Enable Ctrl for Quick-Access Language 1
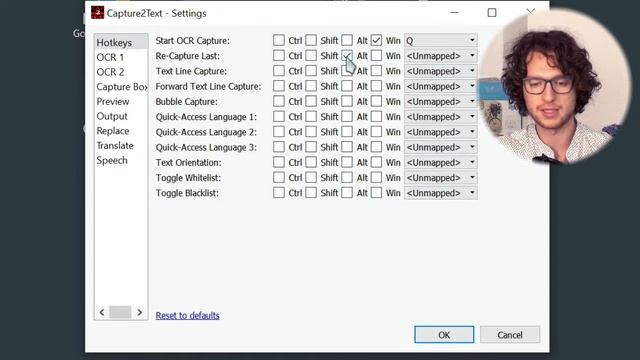640x360 pixels. coord(279,116)
